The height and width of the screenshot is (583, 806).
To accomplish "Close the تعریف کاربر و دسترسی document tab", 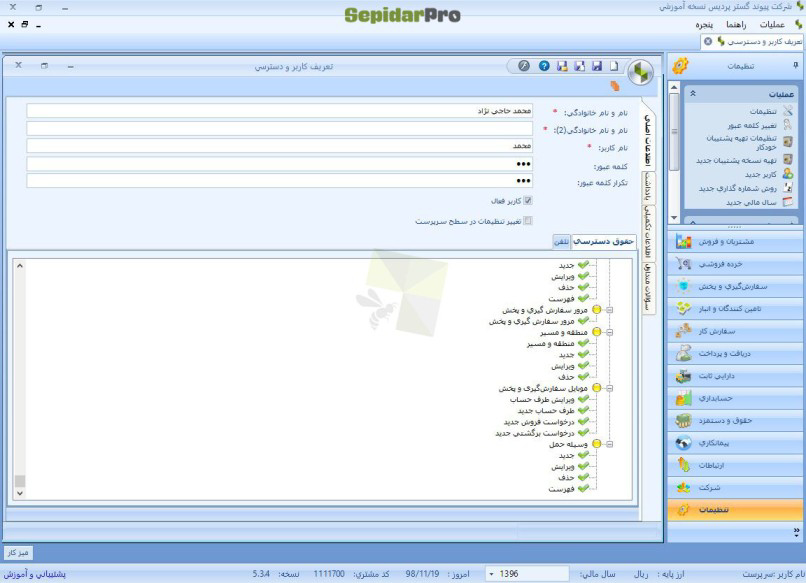I will pyautogui.click(x=708, y=41).
